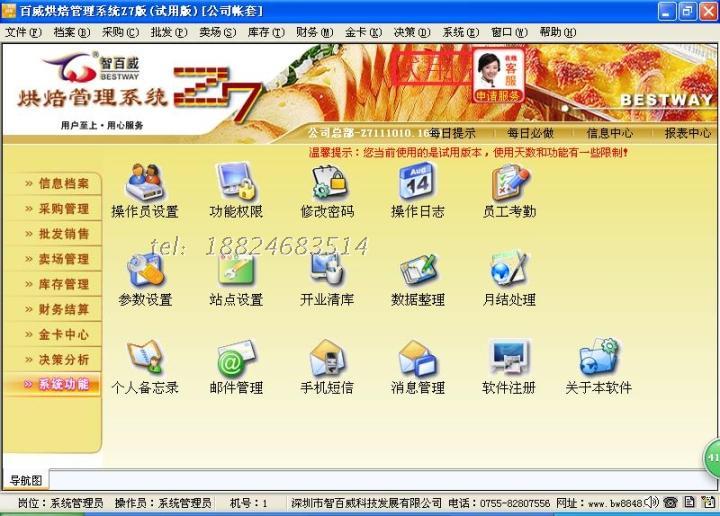
Task: Click the 电话：0755-82807558 status text
Action: click(x=499, y=503)
